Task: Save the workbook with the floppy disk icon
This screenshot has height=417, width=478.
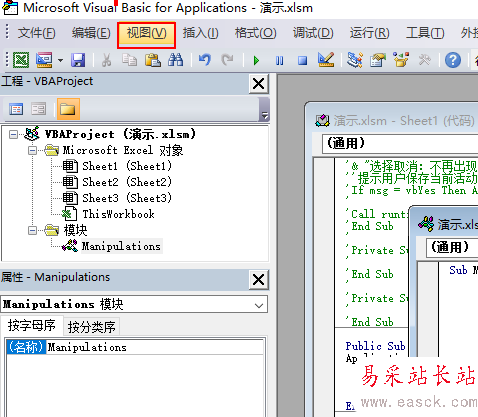Action: click(78, 60)
